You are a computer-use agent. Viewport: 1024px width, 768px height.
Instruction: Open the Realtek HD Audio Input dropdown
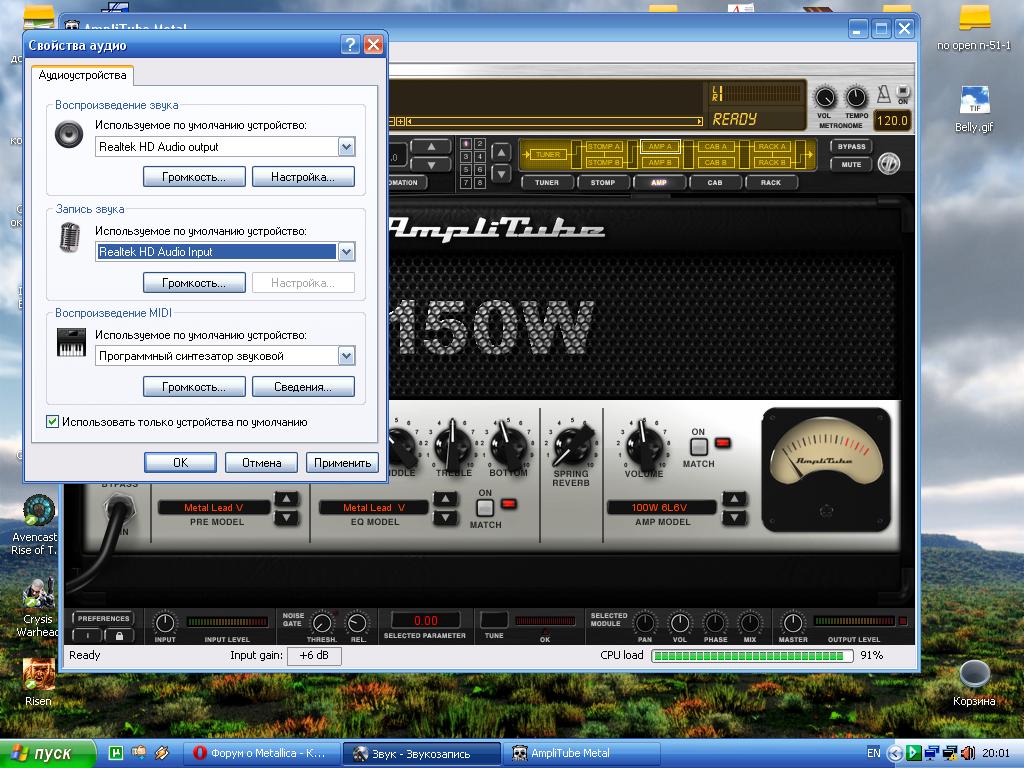[x=346, y=252]
